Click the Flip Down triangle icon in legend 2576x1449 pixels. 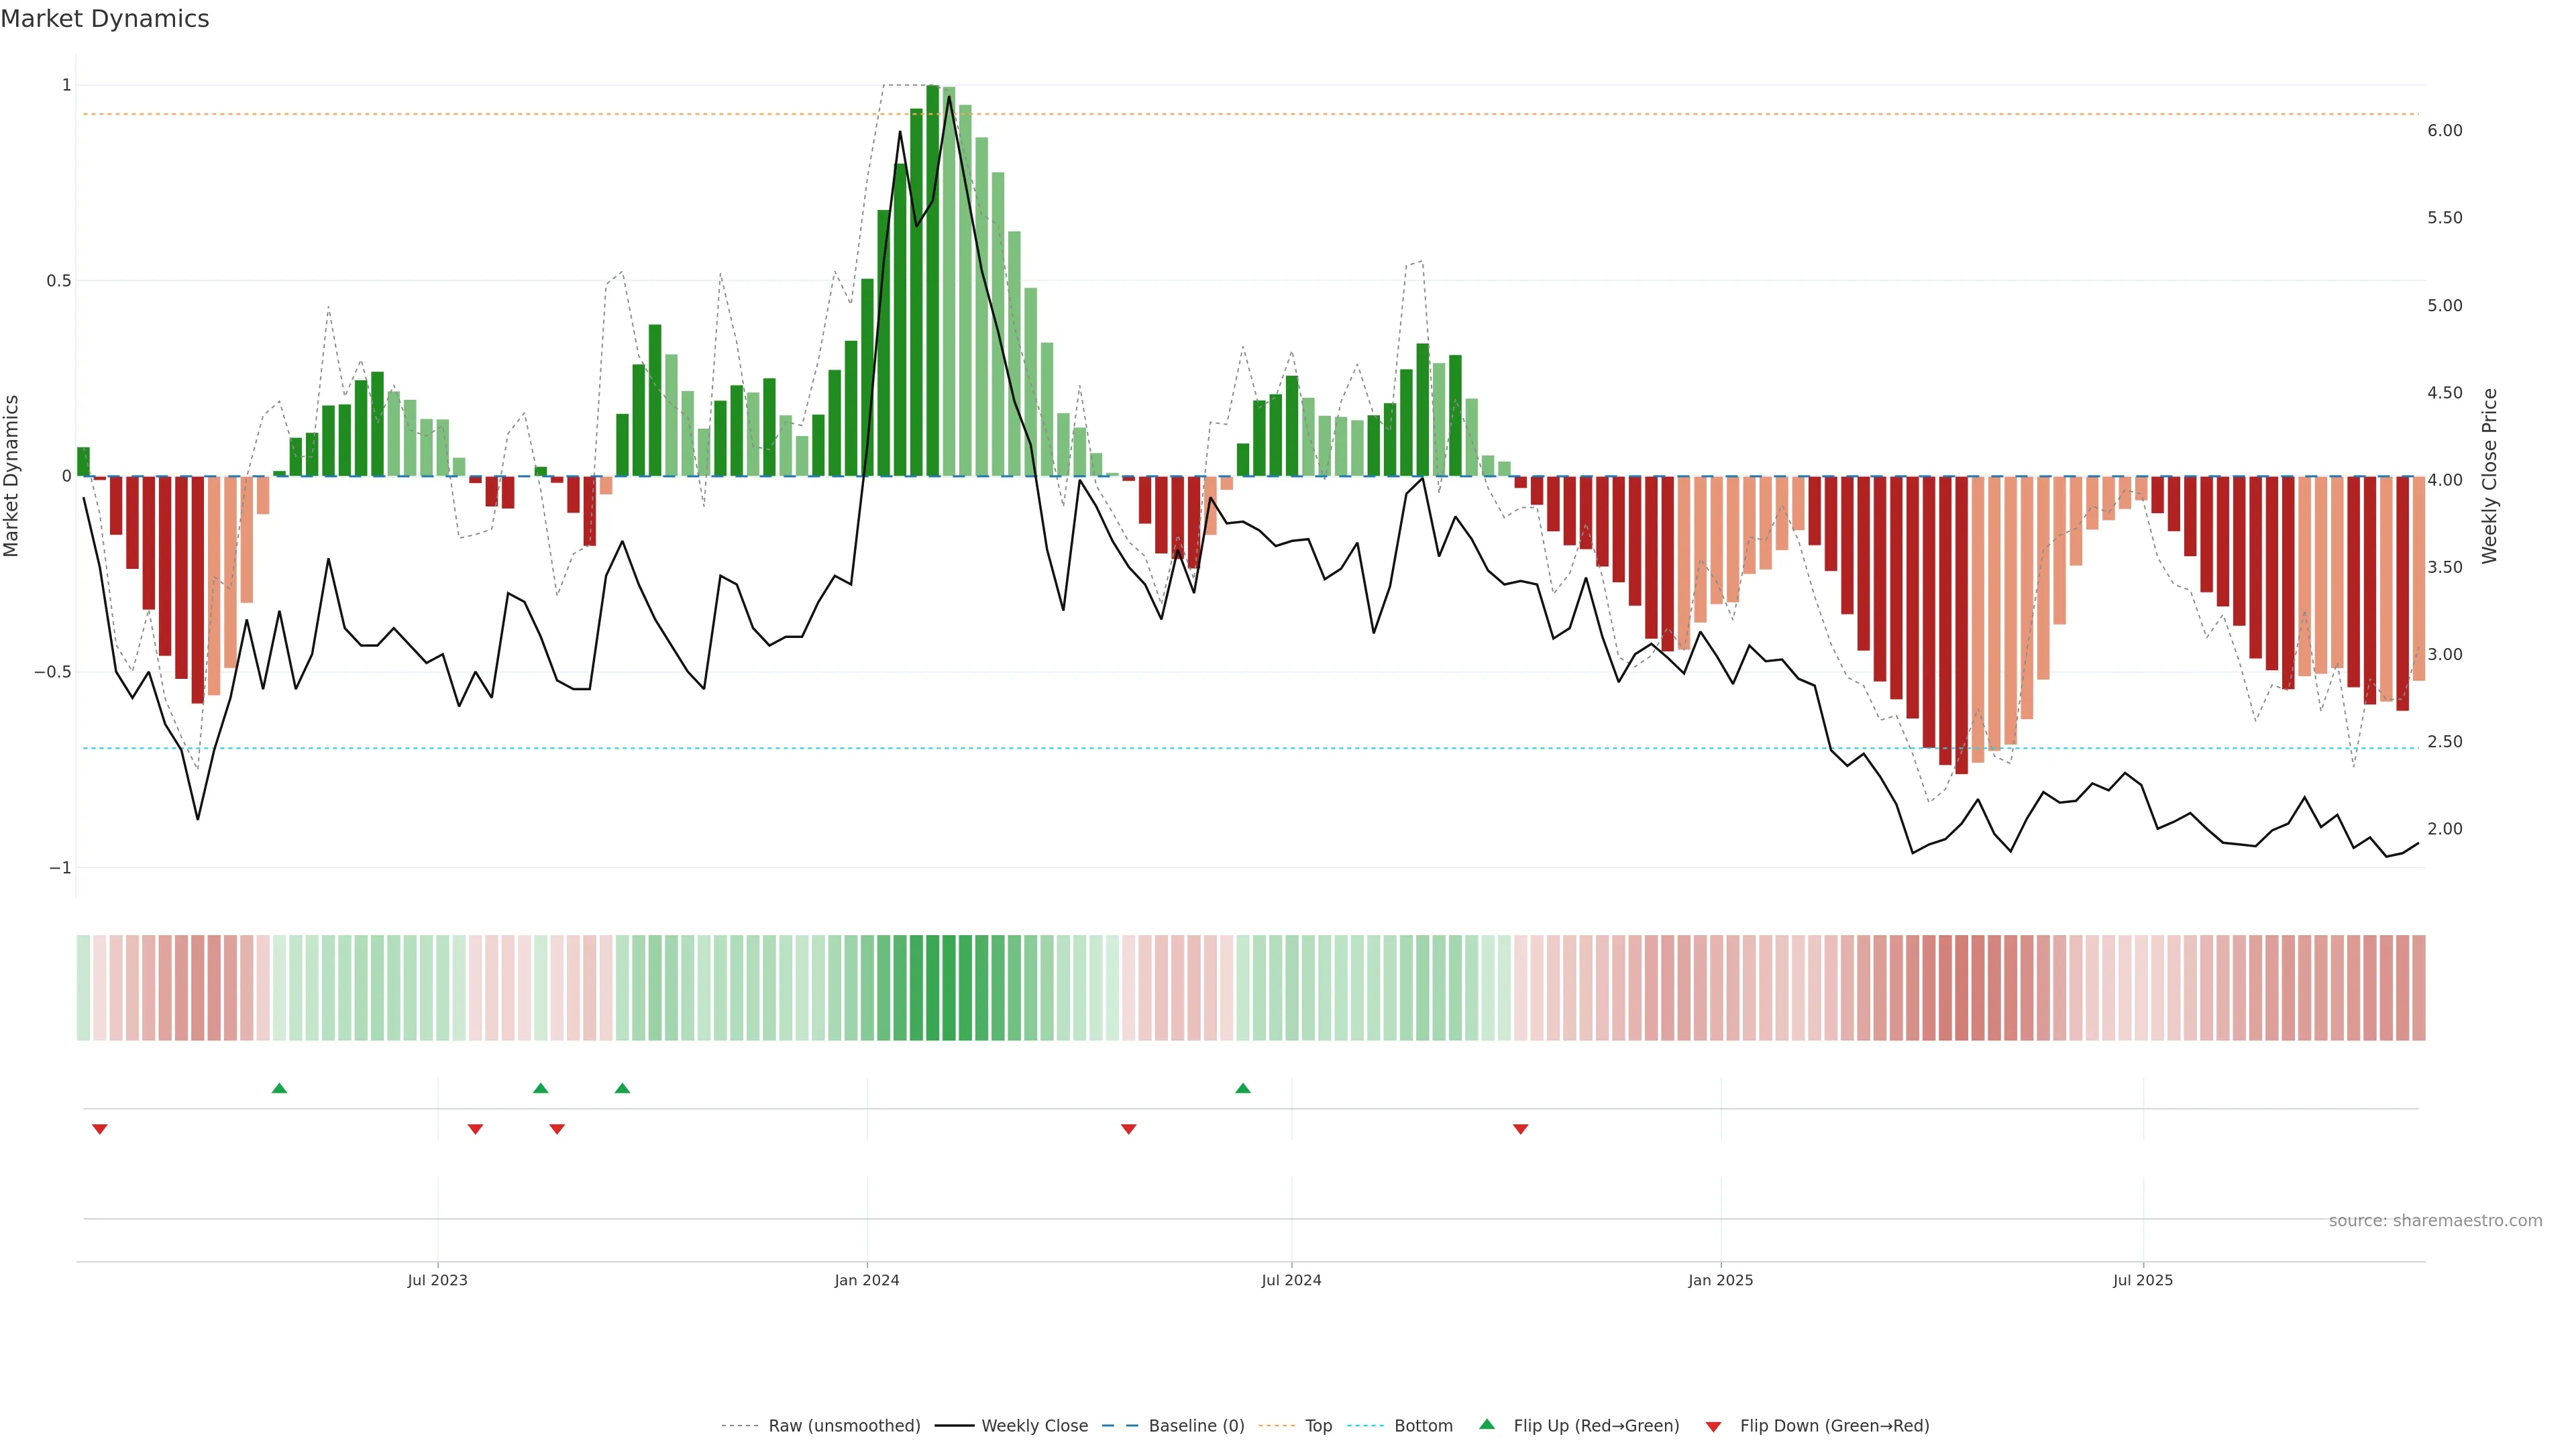pos(1713,1426)
